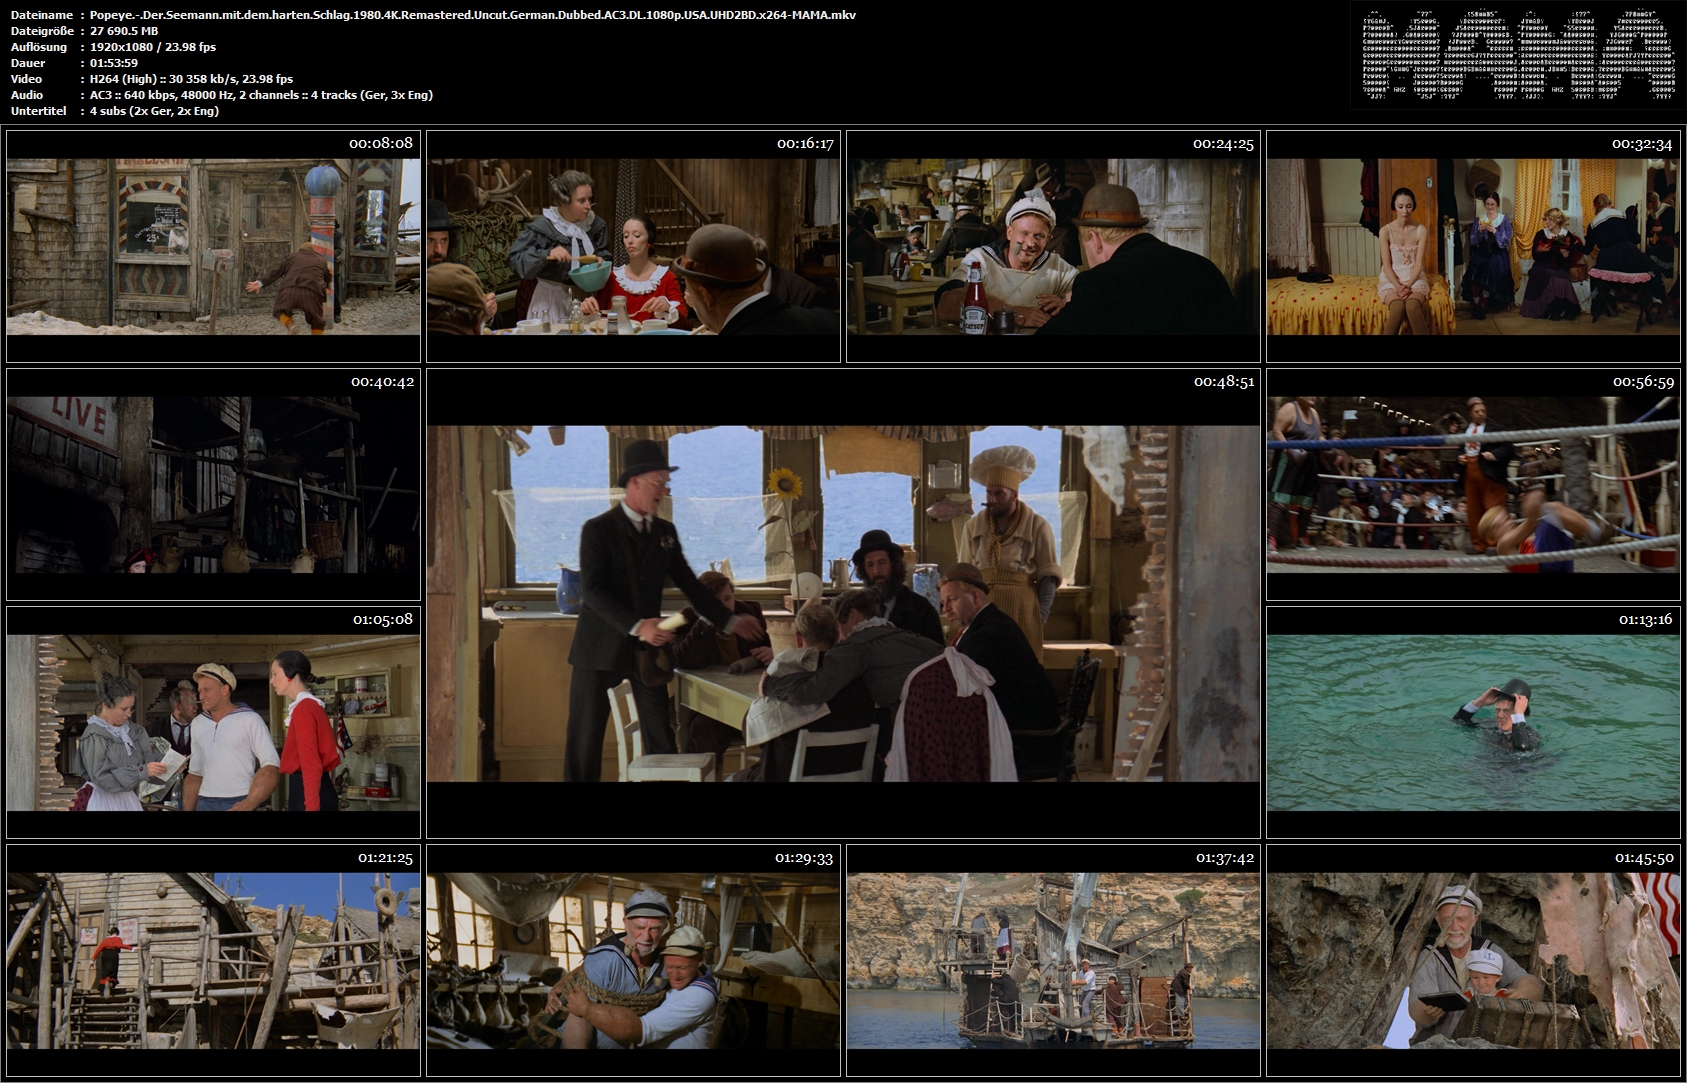Click the Auflösung label

[39, 47]
